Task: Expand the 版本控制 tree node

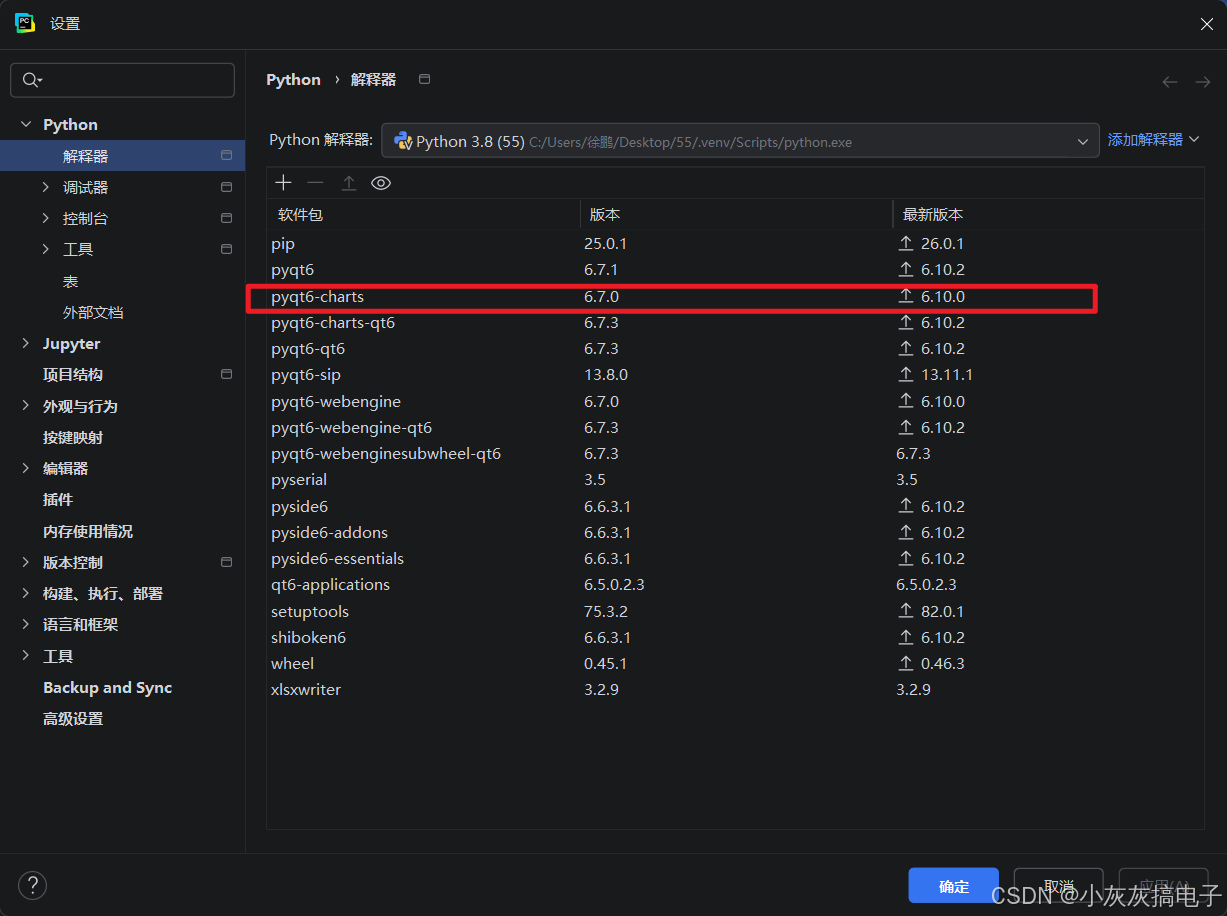Action: 26,562
